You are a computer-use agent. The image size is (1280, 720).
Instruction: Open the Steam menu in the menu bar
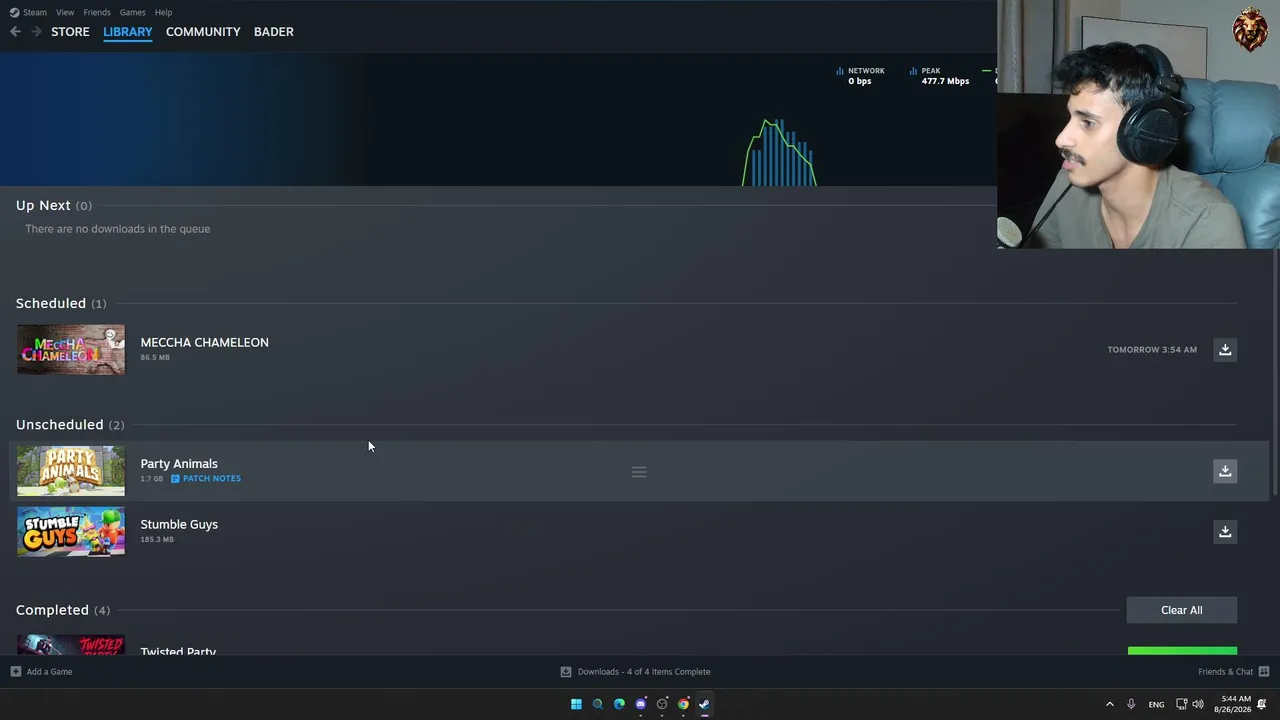(28, 12)
